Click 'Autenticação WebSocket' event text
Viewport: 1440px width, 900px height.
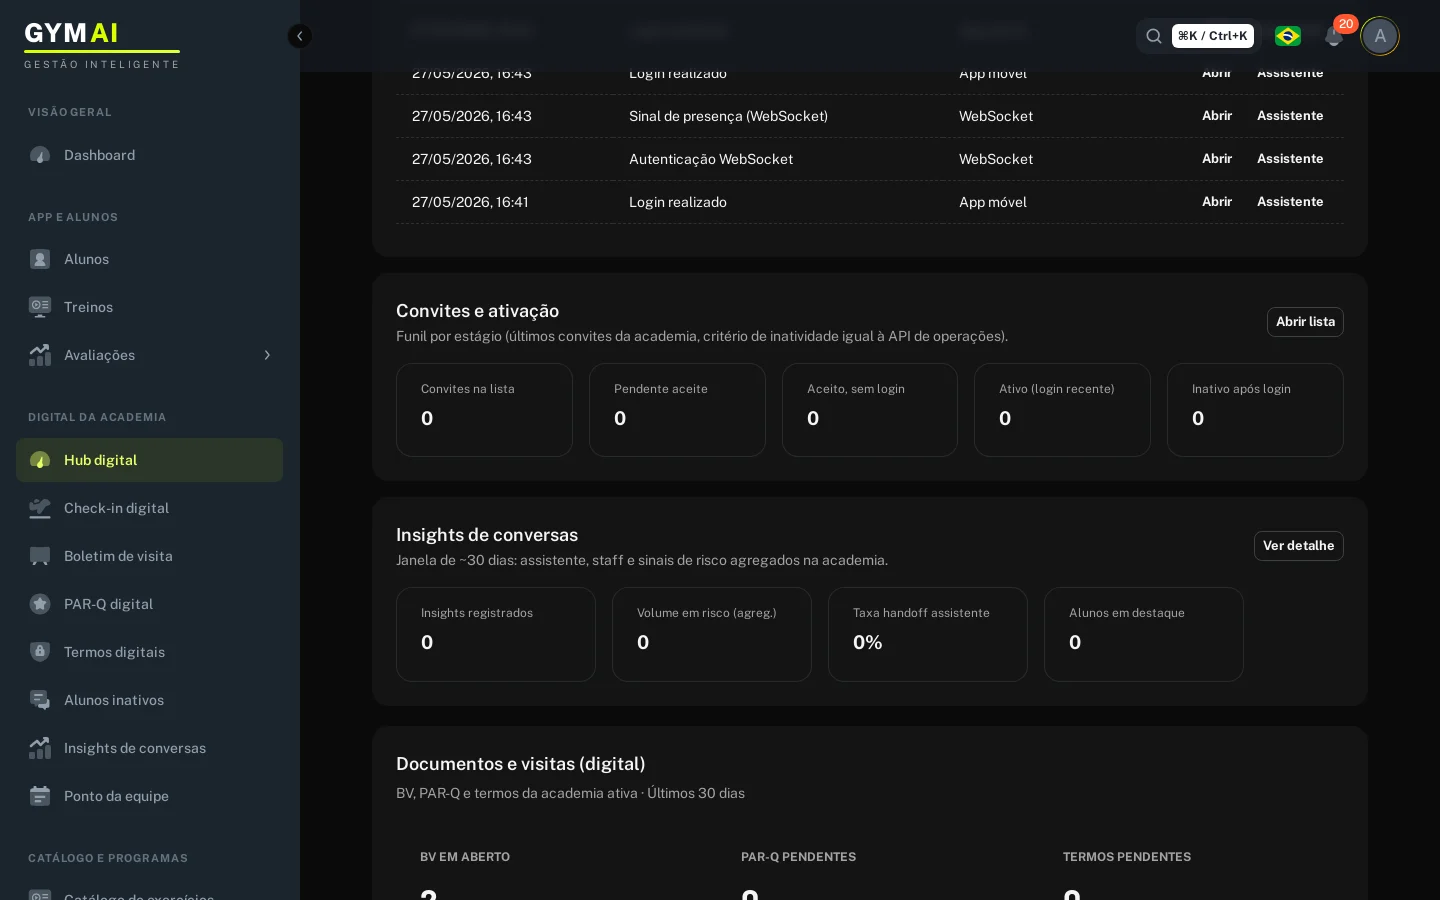click(711, 159)
